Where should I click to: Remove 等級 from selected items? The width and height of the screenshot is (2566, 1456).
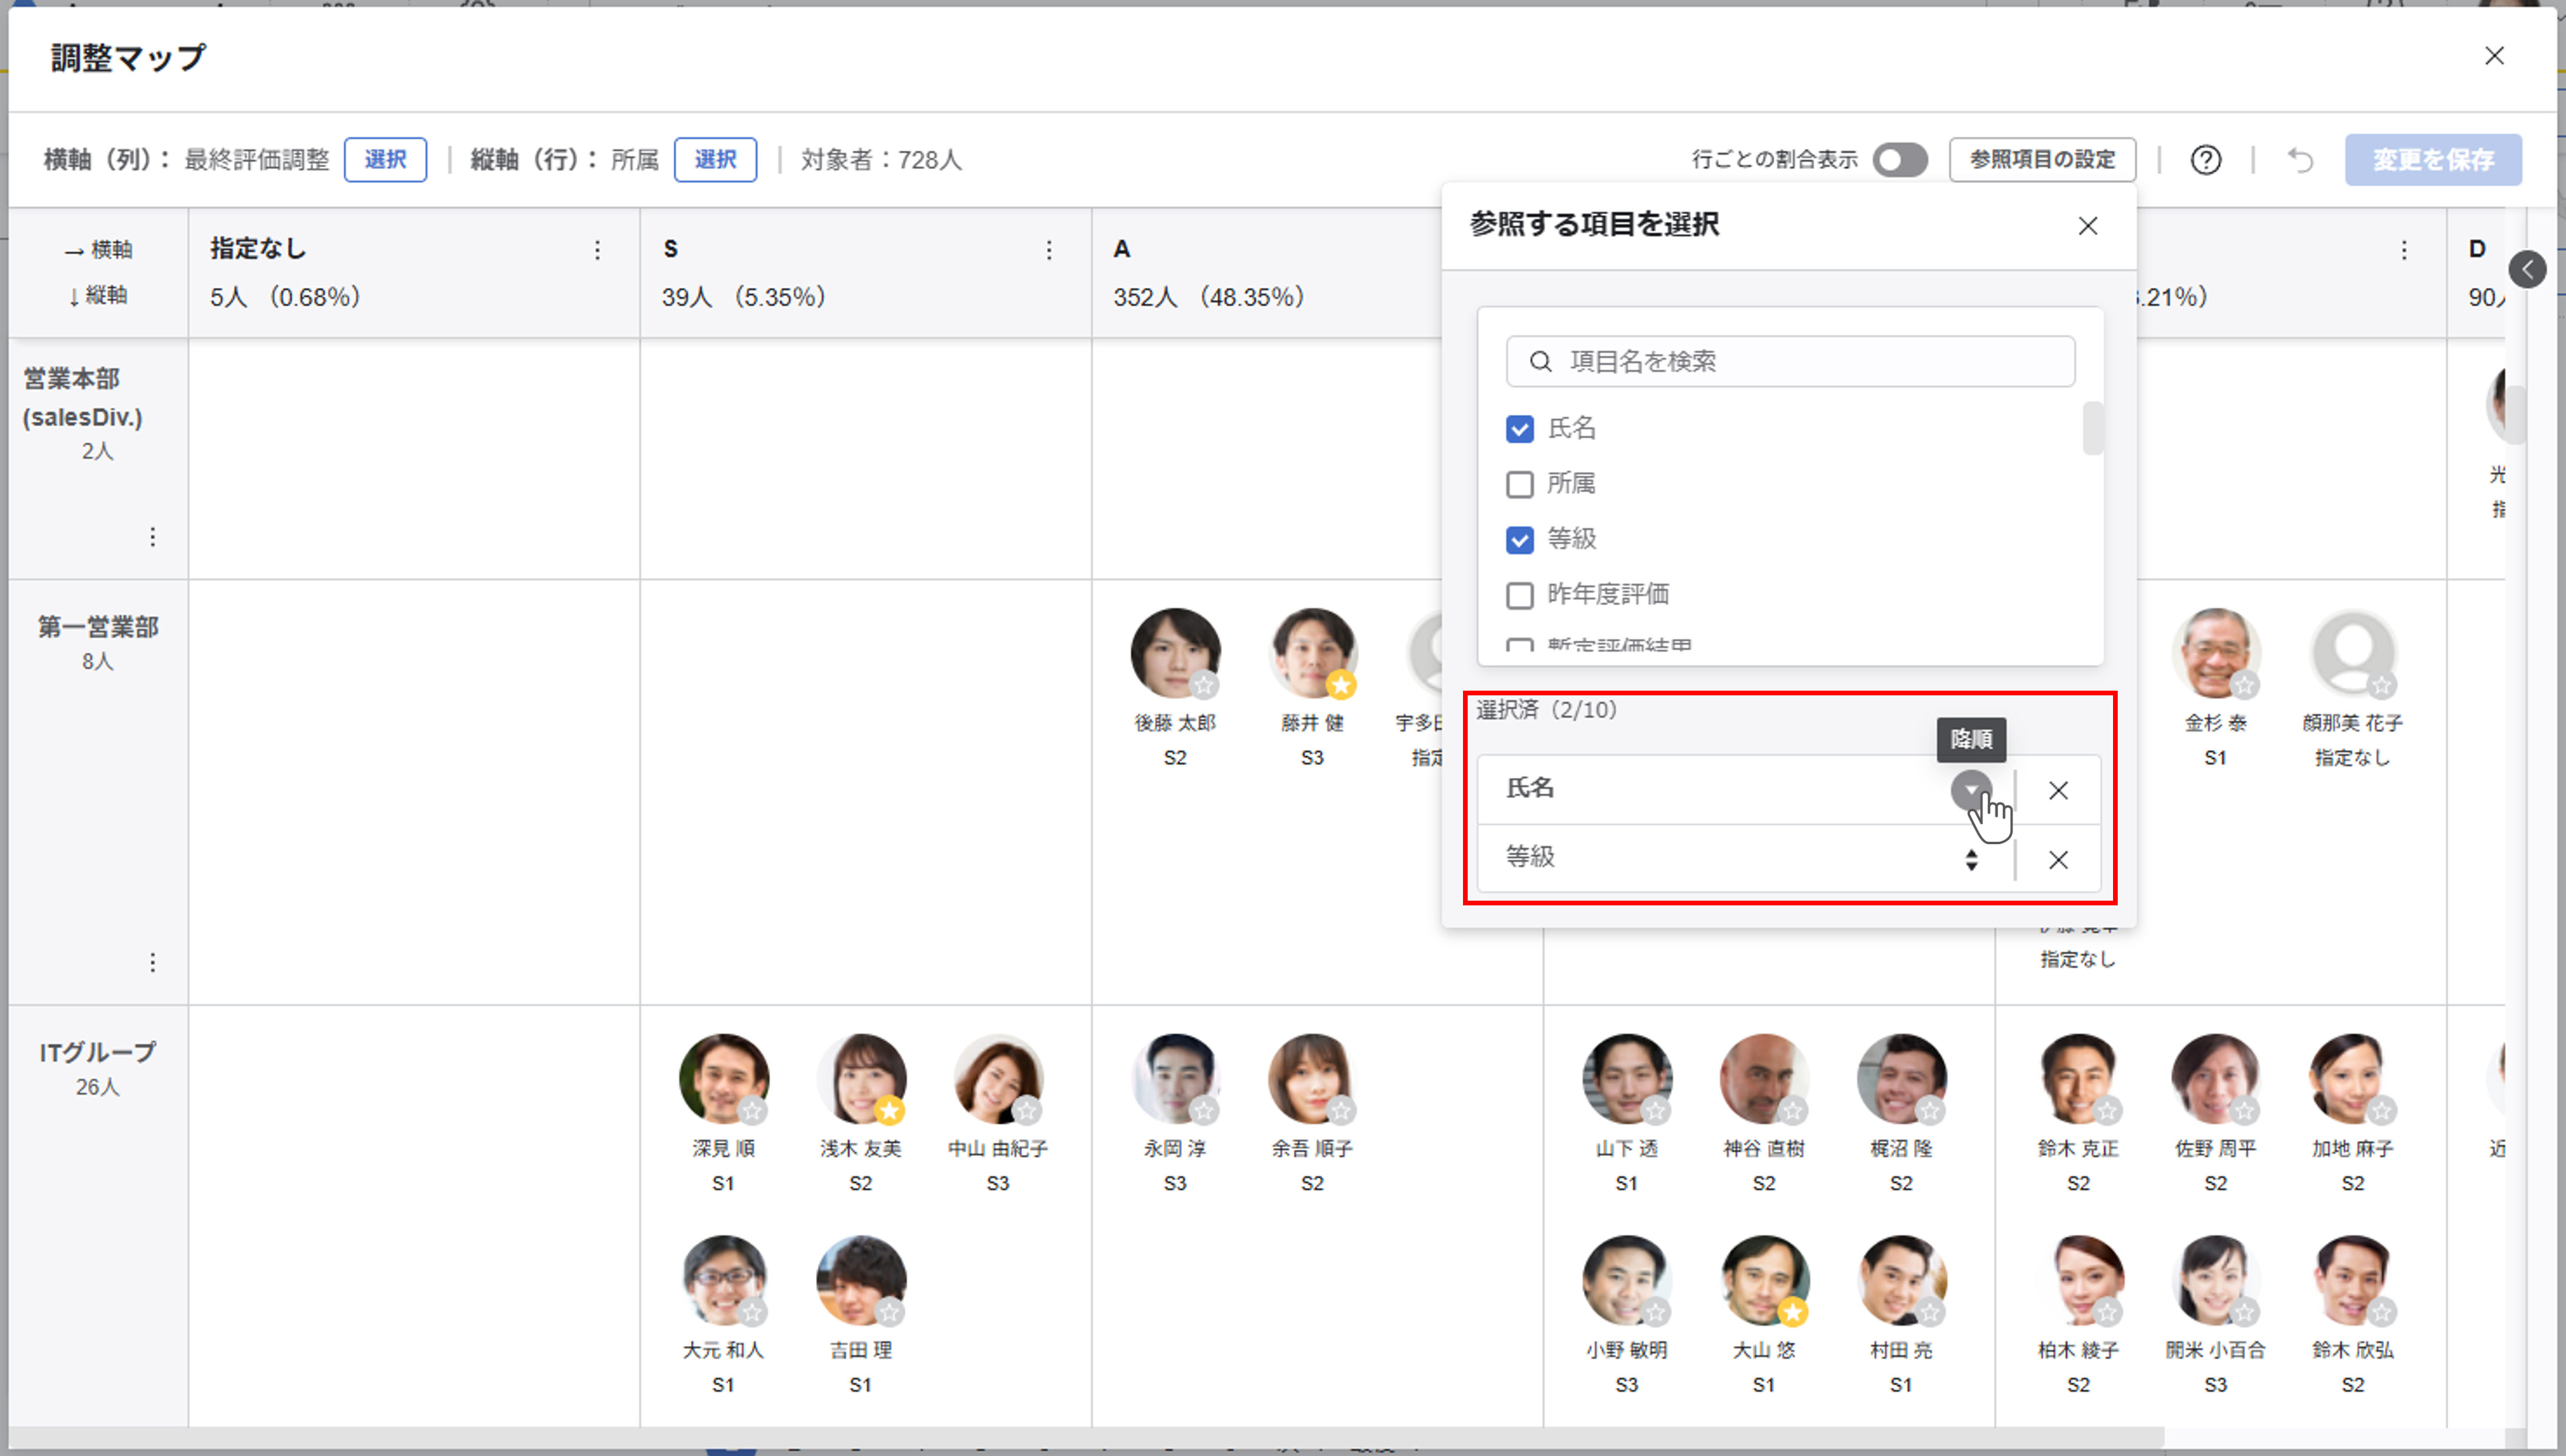[2058, 859]
